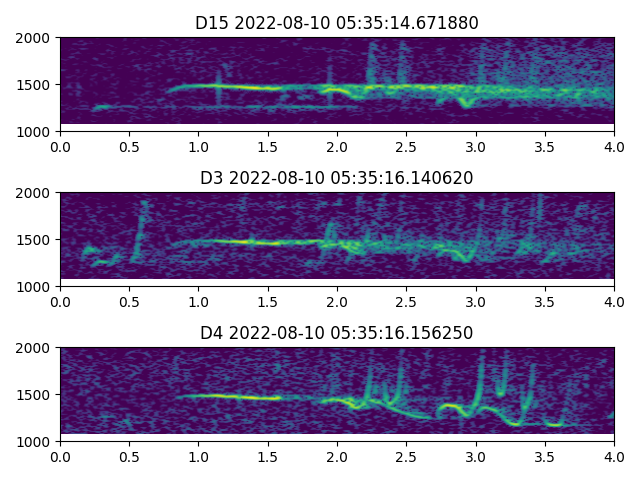Click the 2000 y-axis label on D4 plot
This screenshot has height=480, width=640.
click(35, 348)
